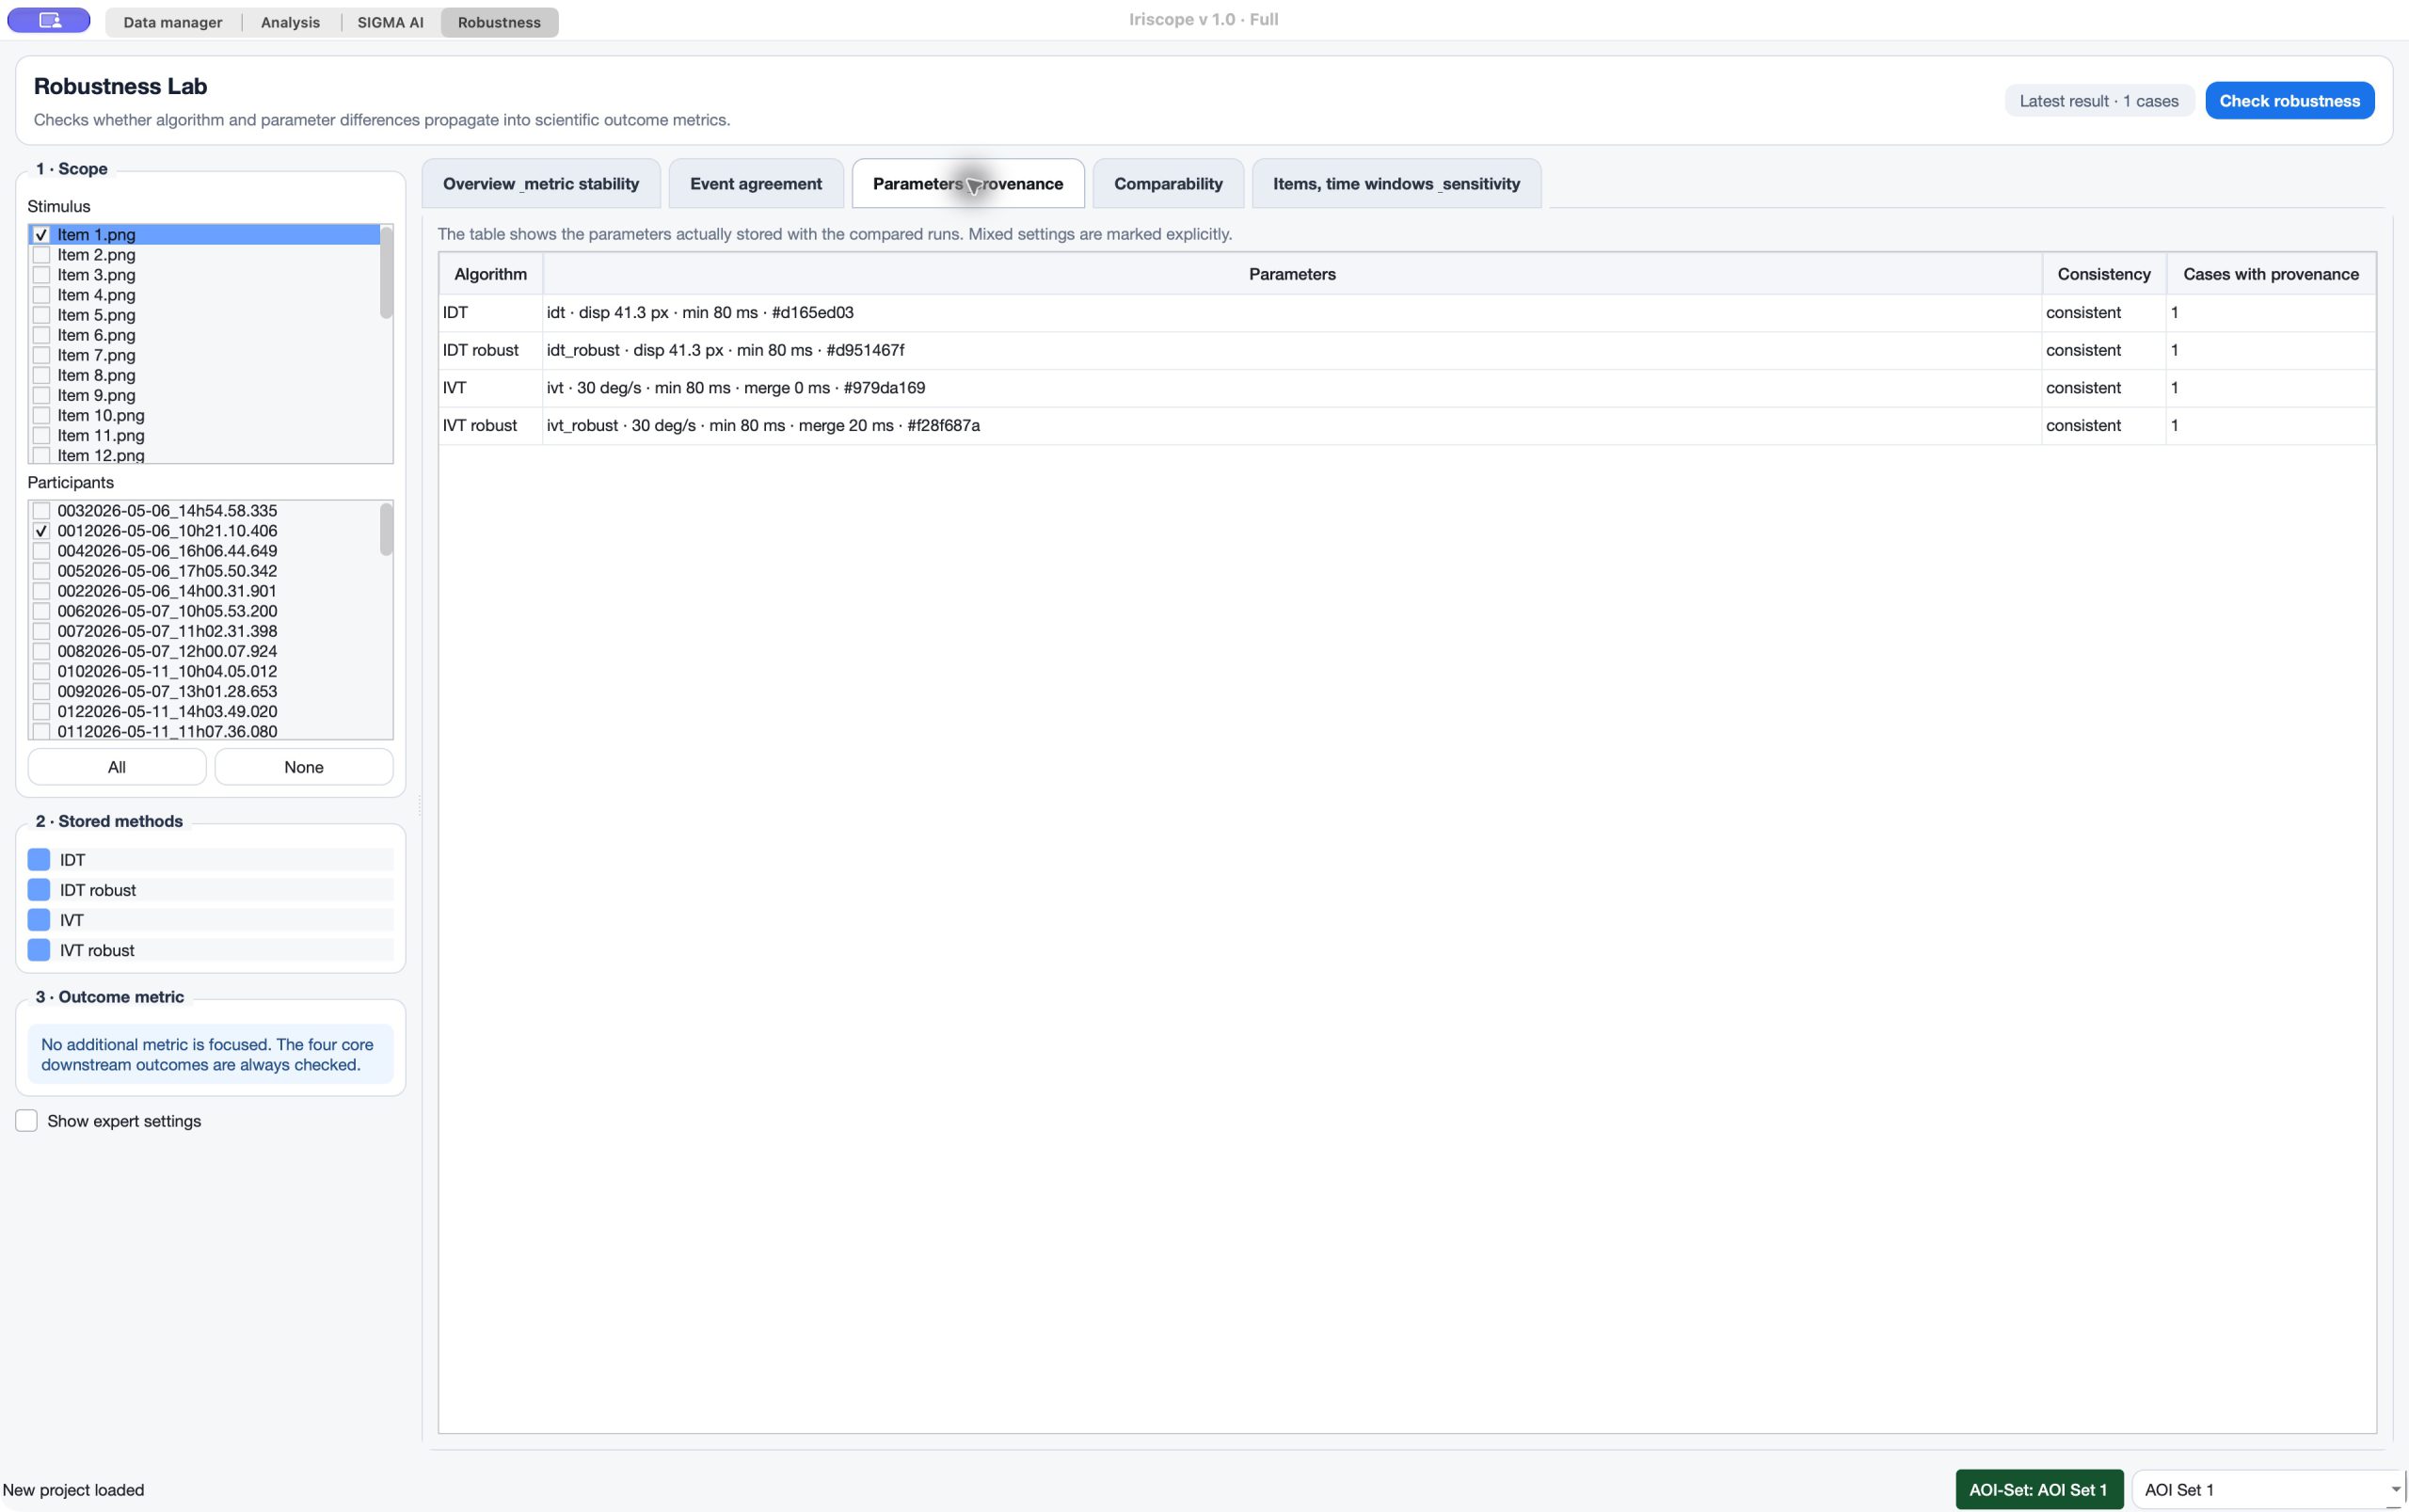
Task: Open the Data manager tab
Action: pos(173,22)
